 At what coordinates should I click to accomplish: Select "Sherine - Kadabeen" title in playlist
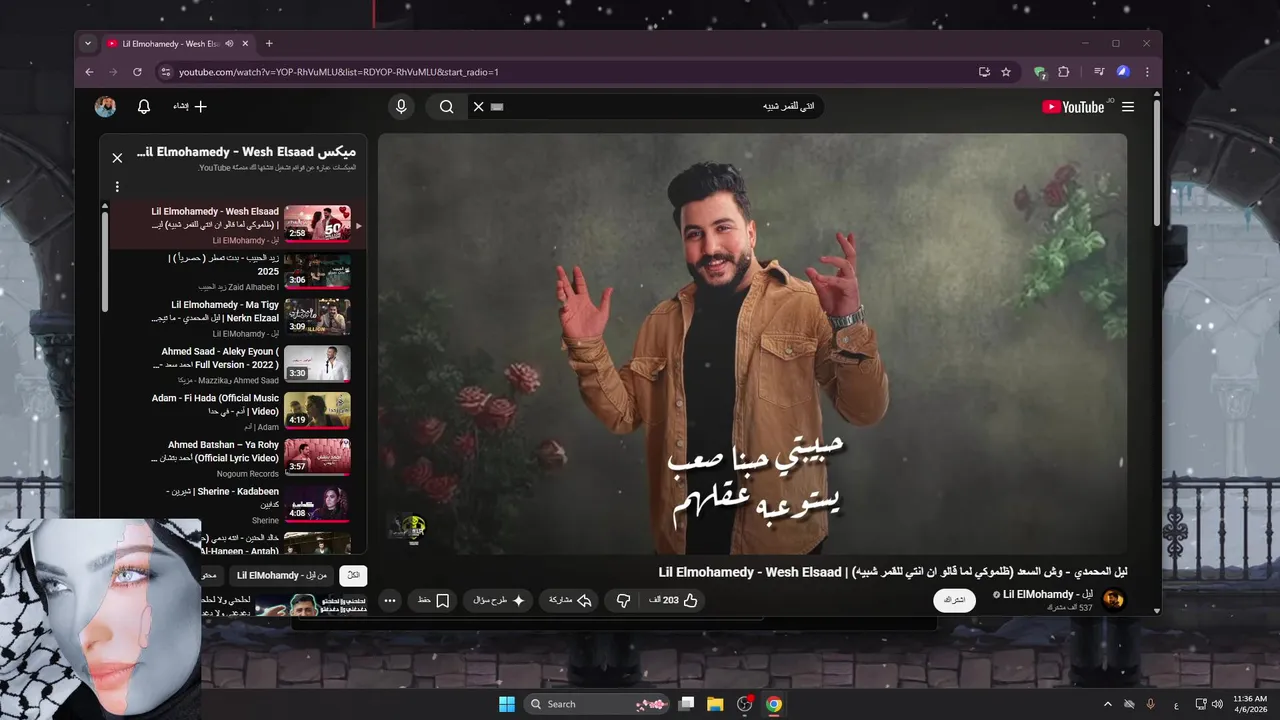(x=223, y=497)
